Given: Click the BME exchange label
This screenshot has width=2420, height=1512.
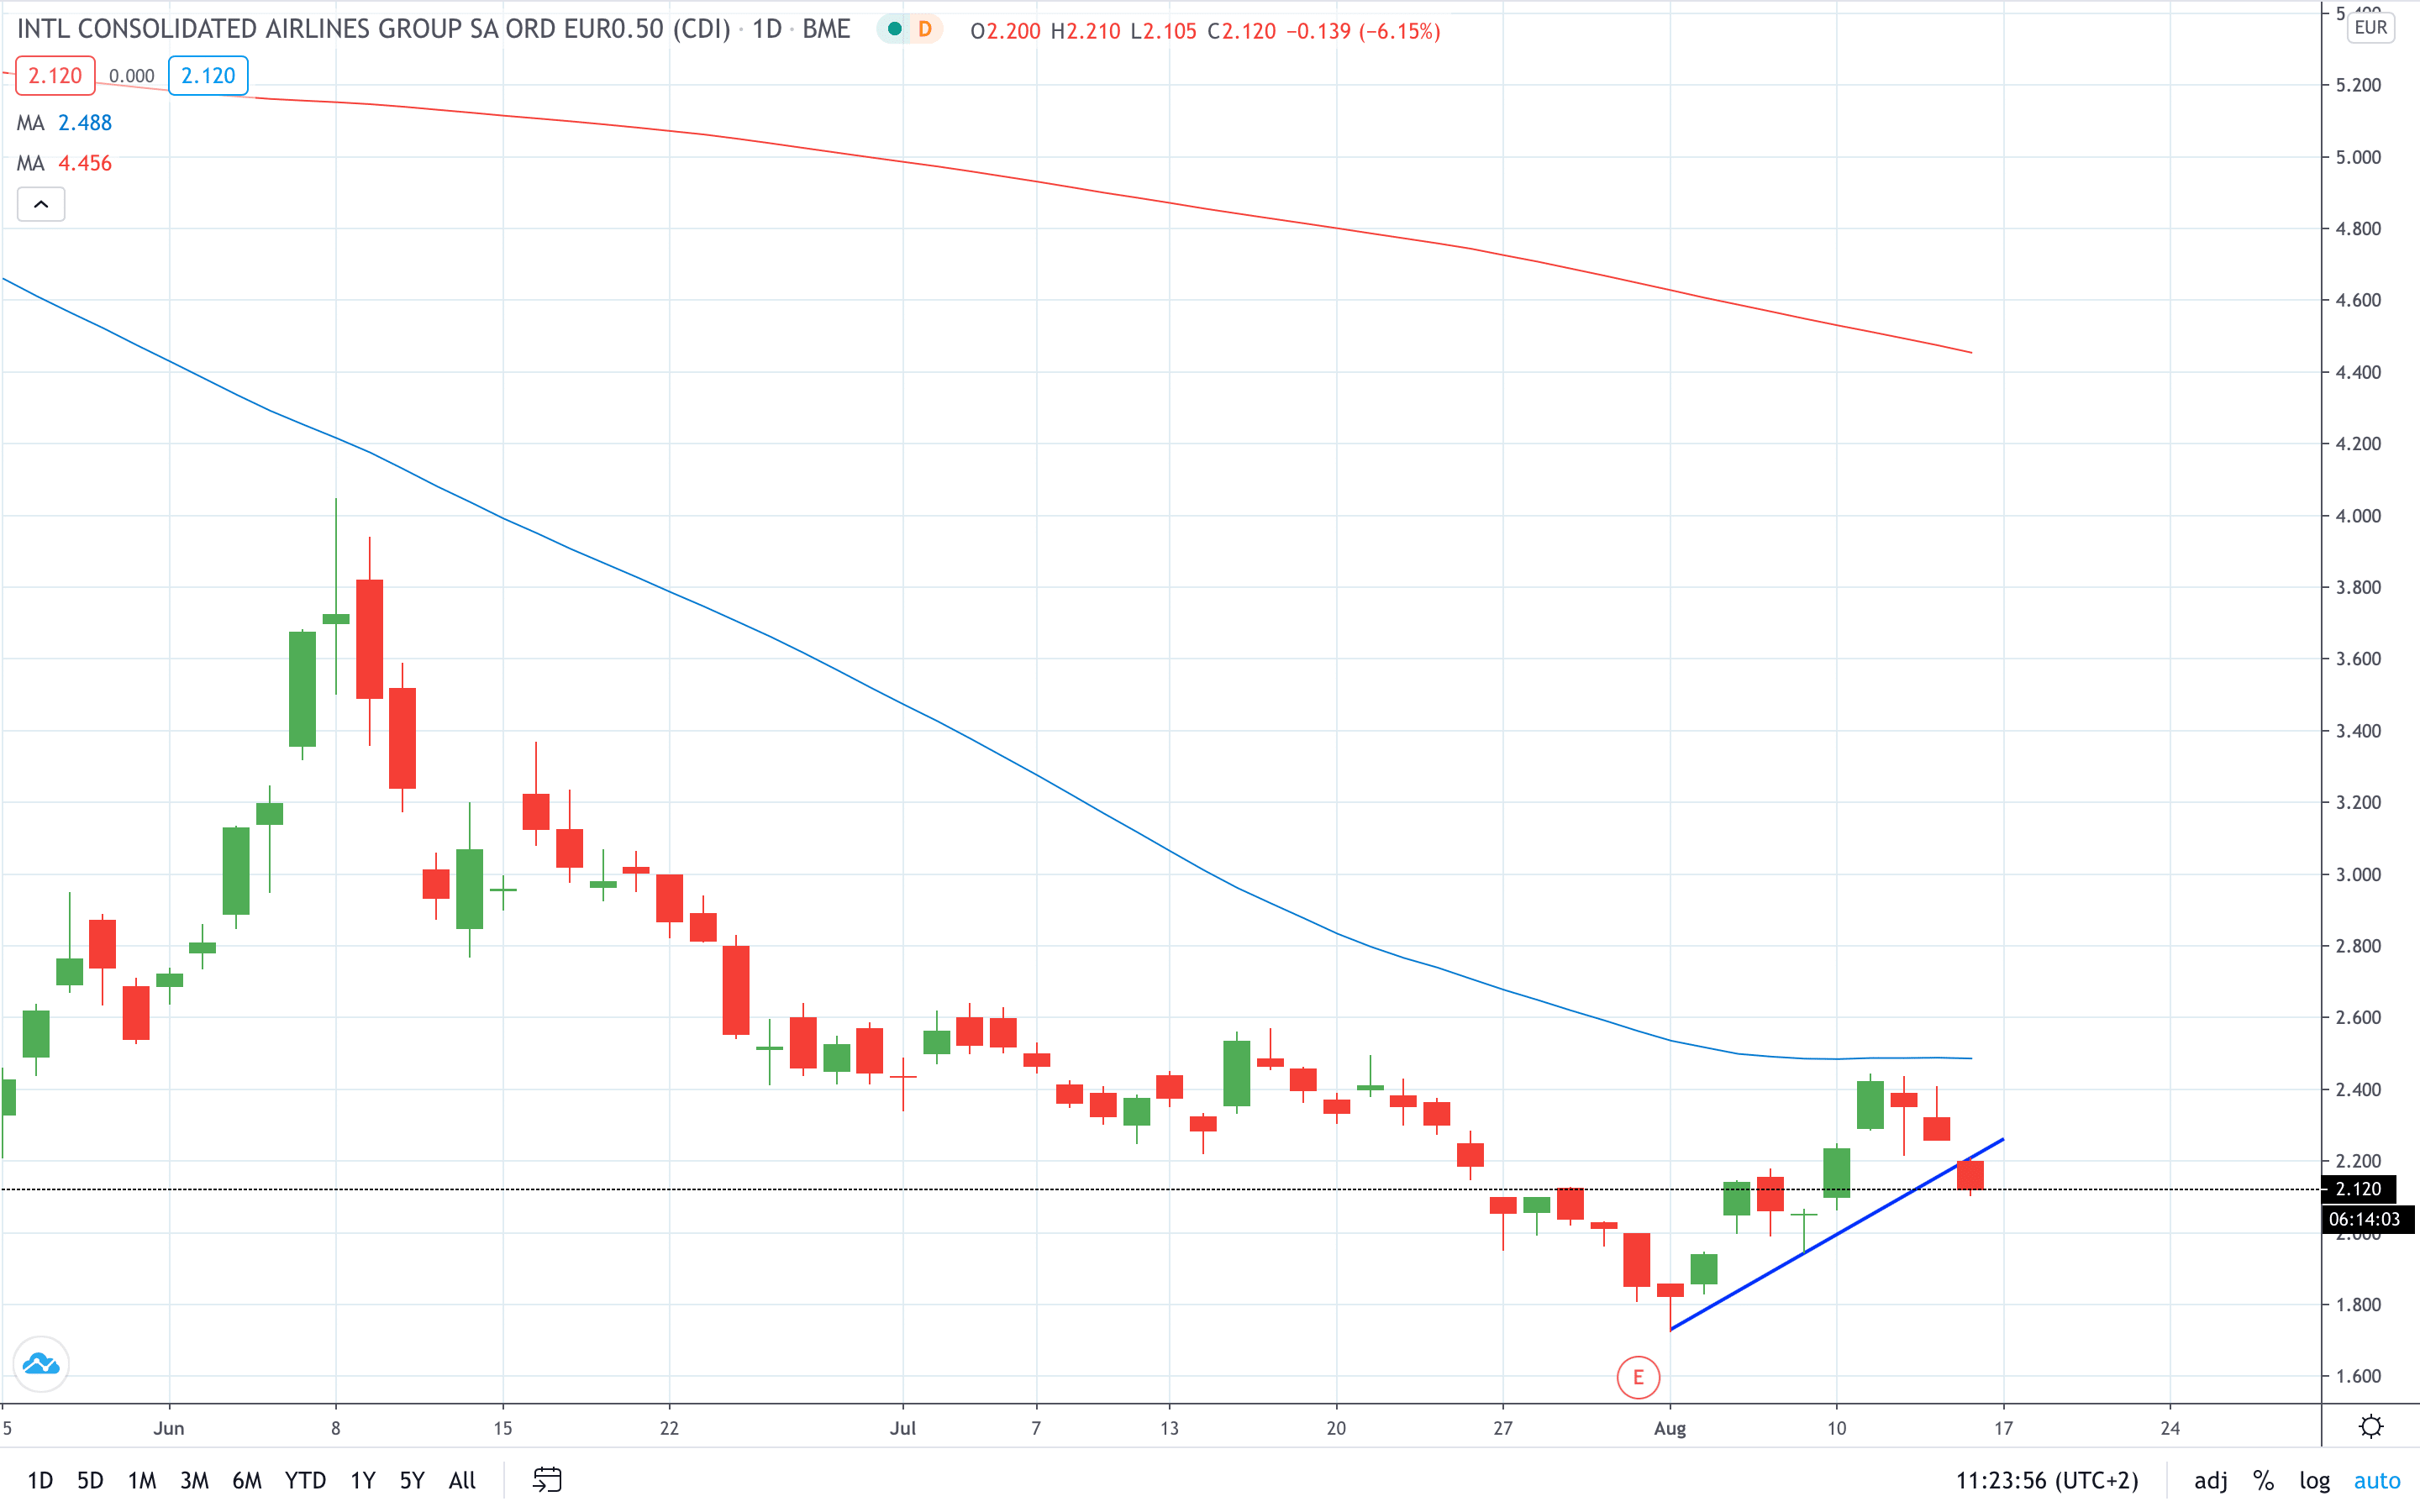Looking at the screenshot, I should pyautogui.click(x=826, y=29).
